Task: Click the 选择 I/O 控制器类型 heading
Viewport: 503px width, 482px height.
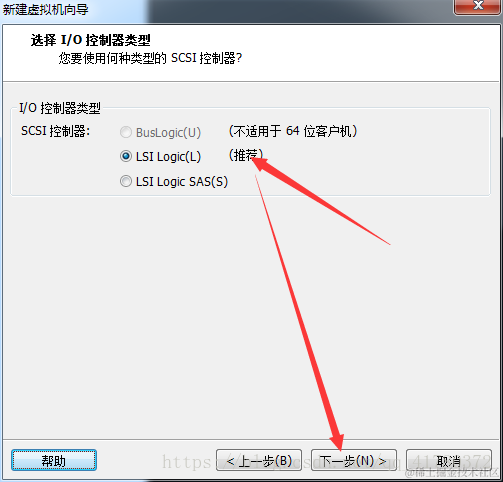Action: click(x=91, y=40)
